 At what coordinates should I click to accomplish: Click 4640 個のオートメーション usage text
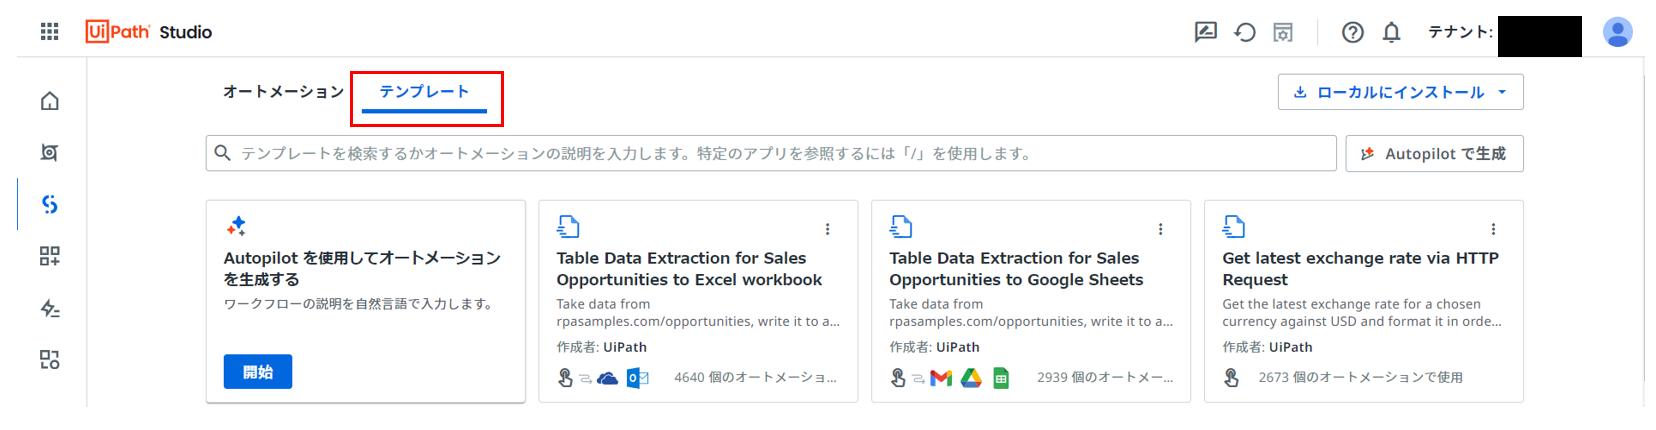755,378
